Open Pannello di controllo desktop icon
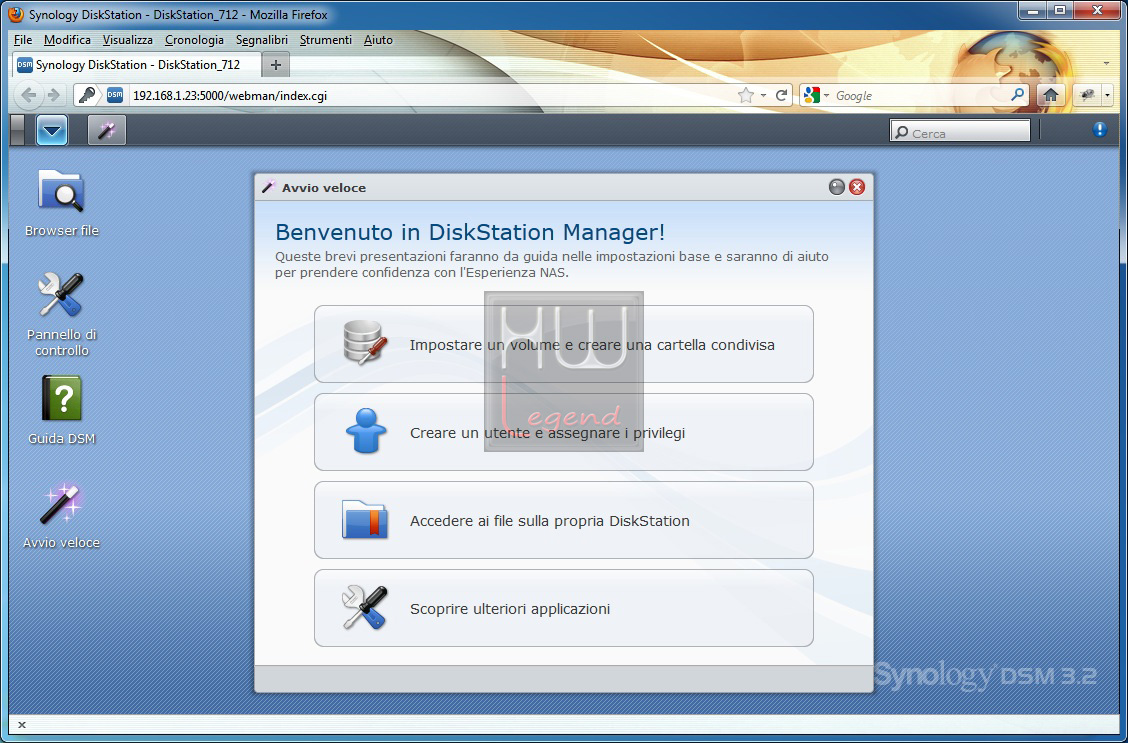This screenshot has width=1128, height=743. click(61, 314)
